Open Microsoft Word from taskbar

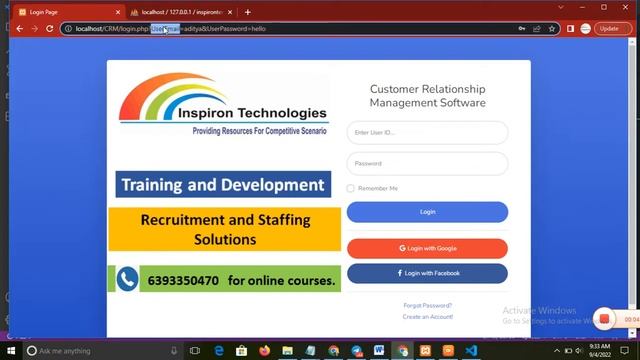379,350
